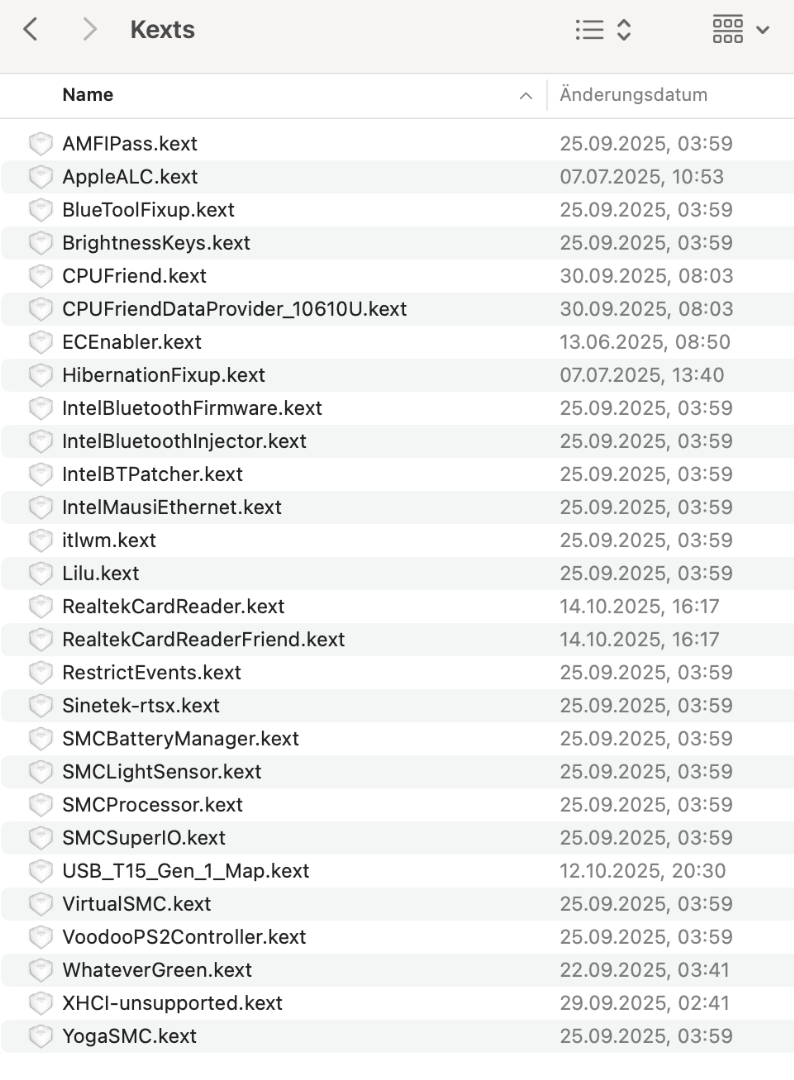The height and width of the screenshot is (1080, 794).
Task: Go back with the left chevron
Action: coord(31,31)
